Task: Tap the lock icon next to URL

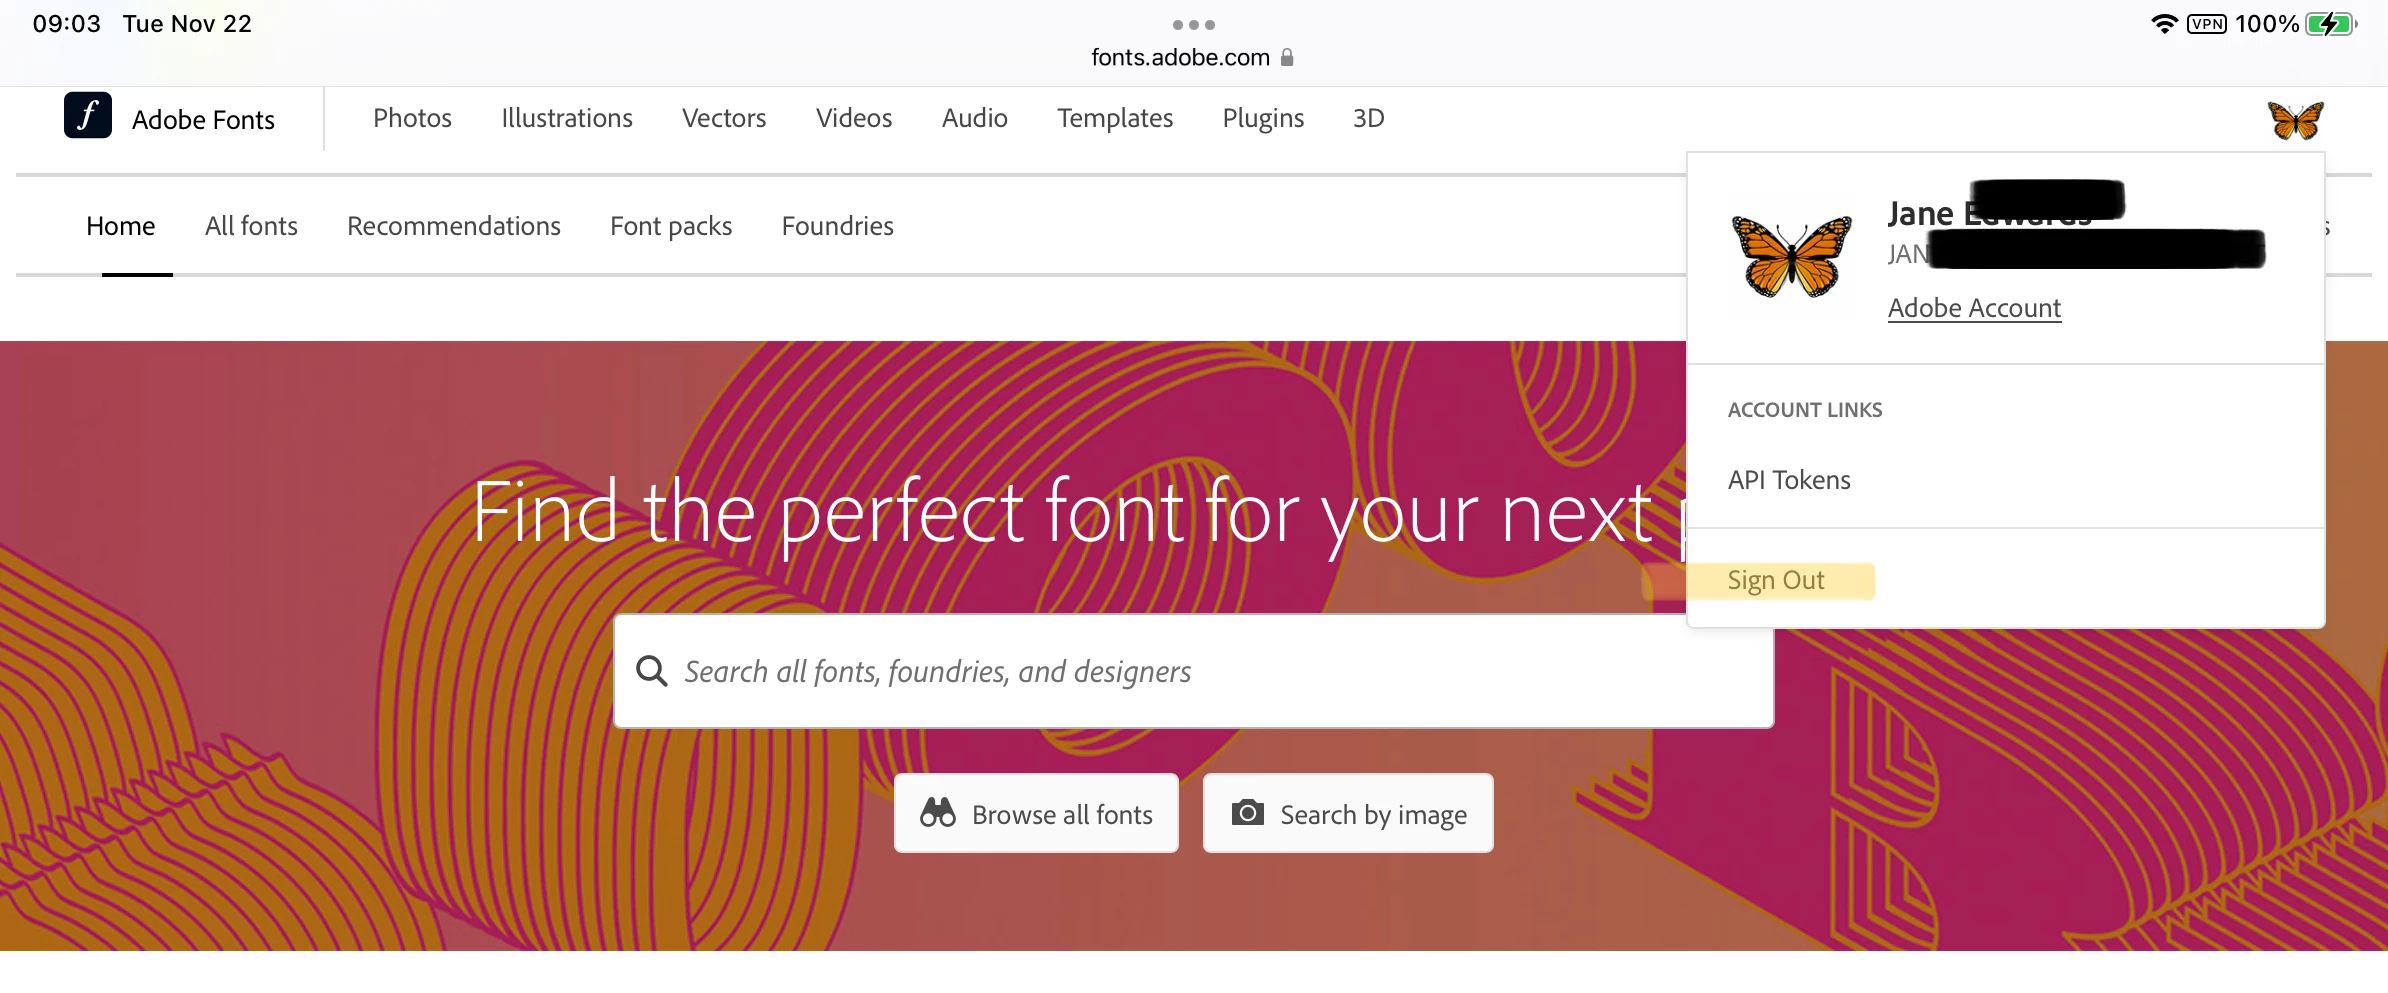Action: pyautogui.click(x=1287, y=57)
